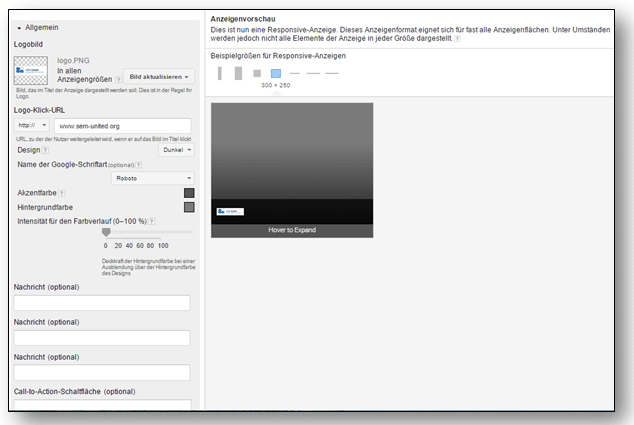Click the logo inside the ad preview
The height and width of the screenshot is (425, 634).
[230, 211]
